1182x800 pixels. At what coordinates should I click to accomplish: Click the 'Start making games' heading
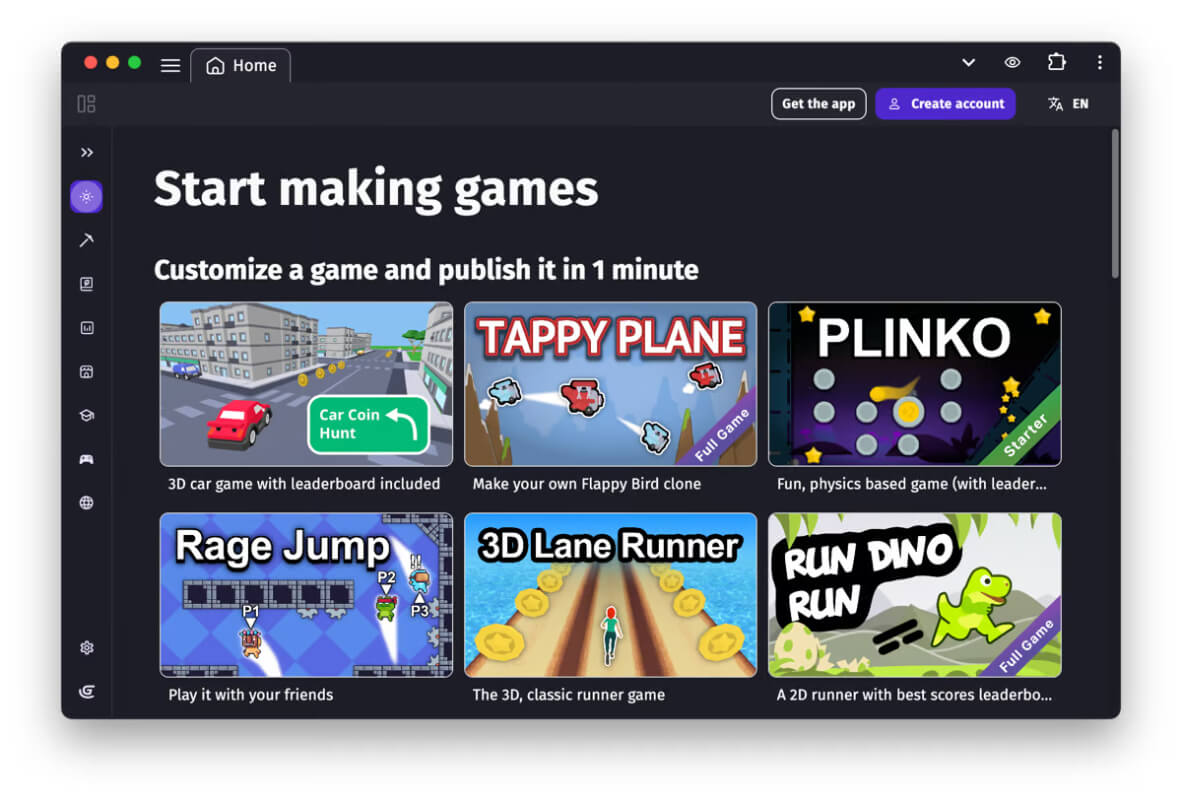375,189
